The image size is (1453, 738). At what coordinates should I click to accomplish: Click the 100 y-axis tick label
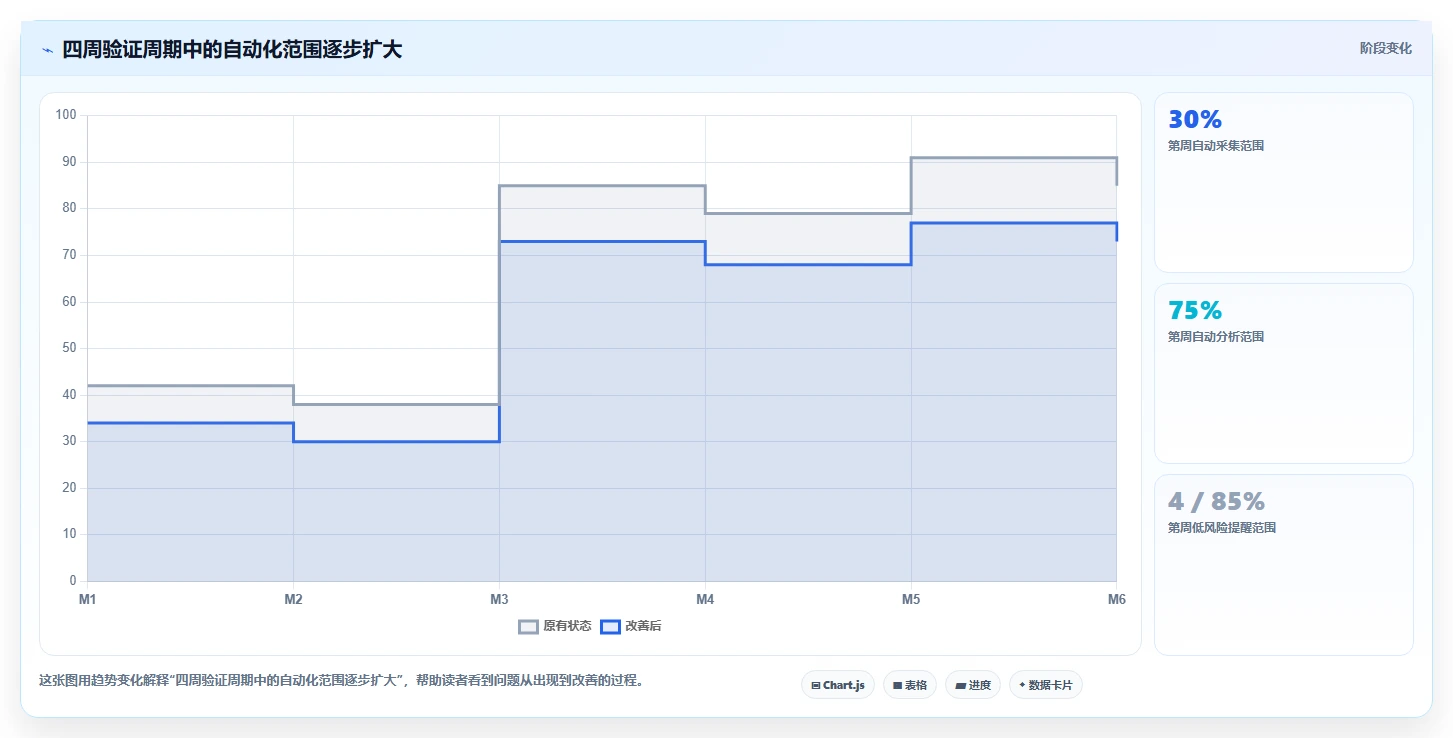coord(66,115)
